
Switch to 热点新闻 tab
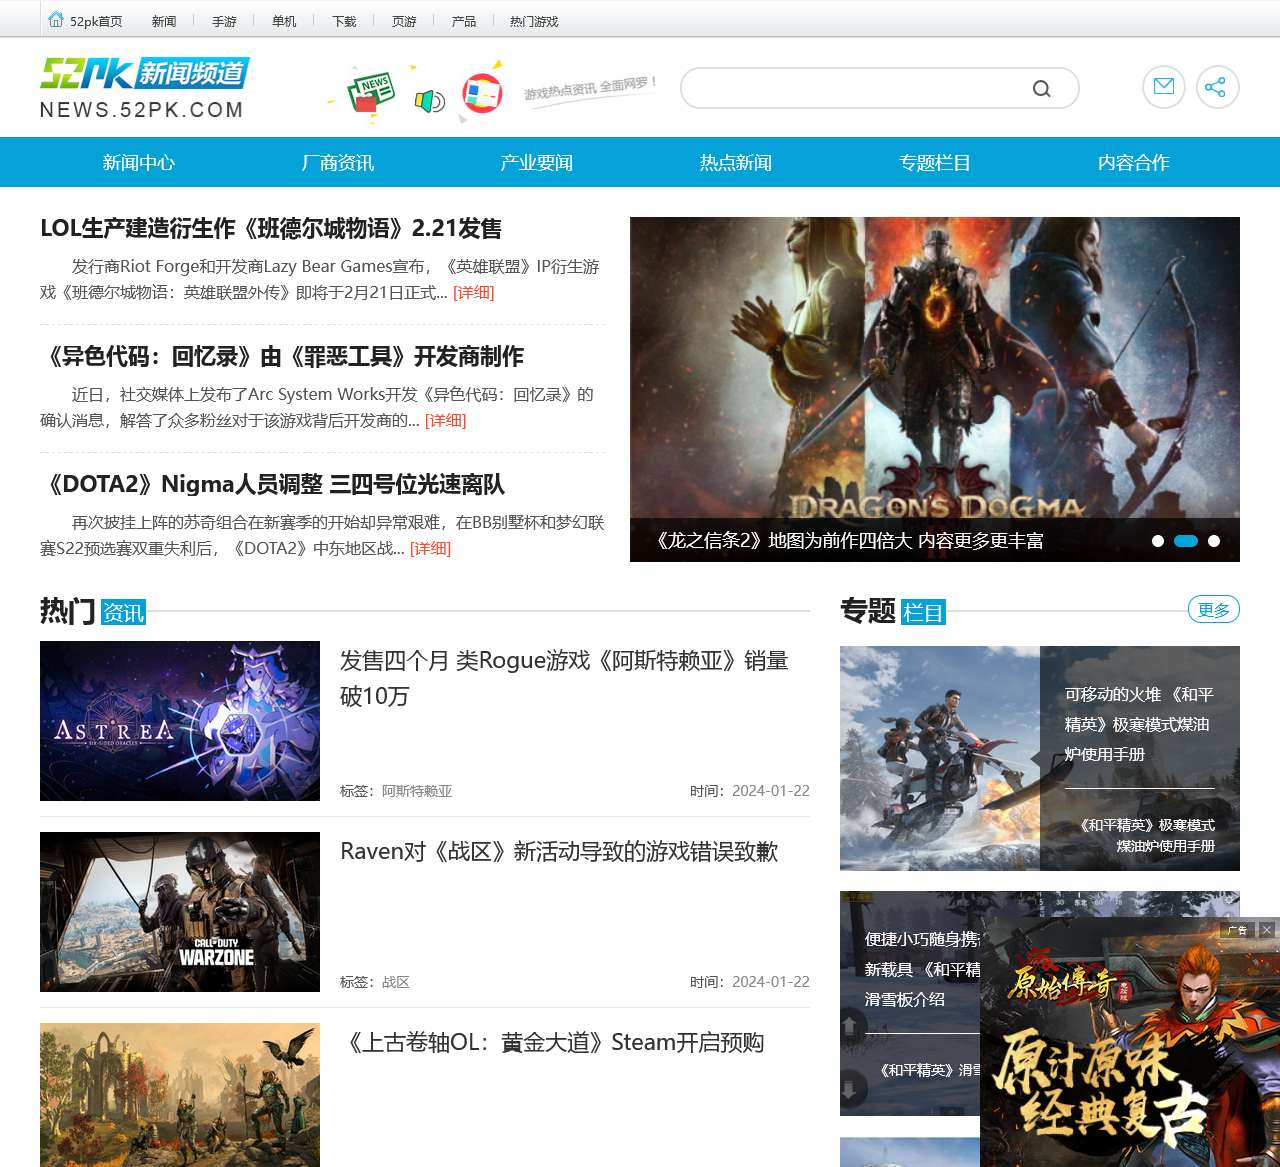(x=736, y=162)
